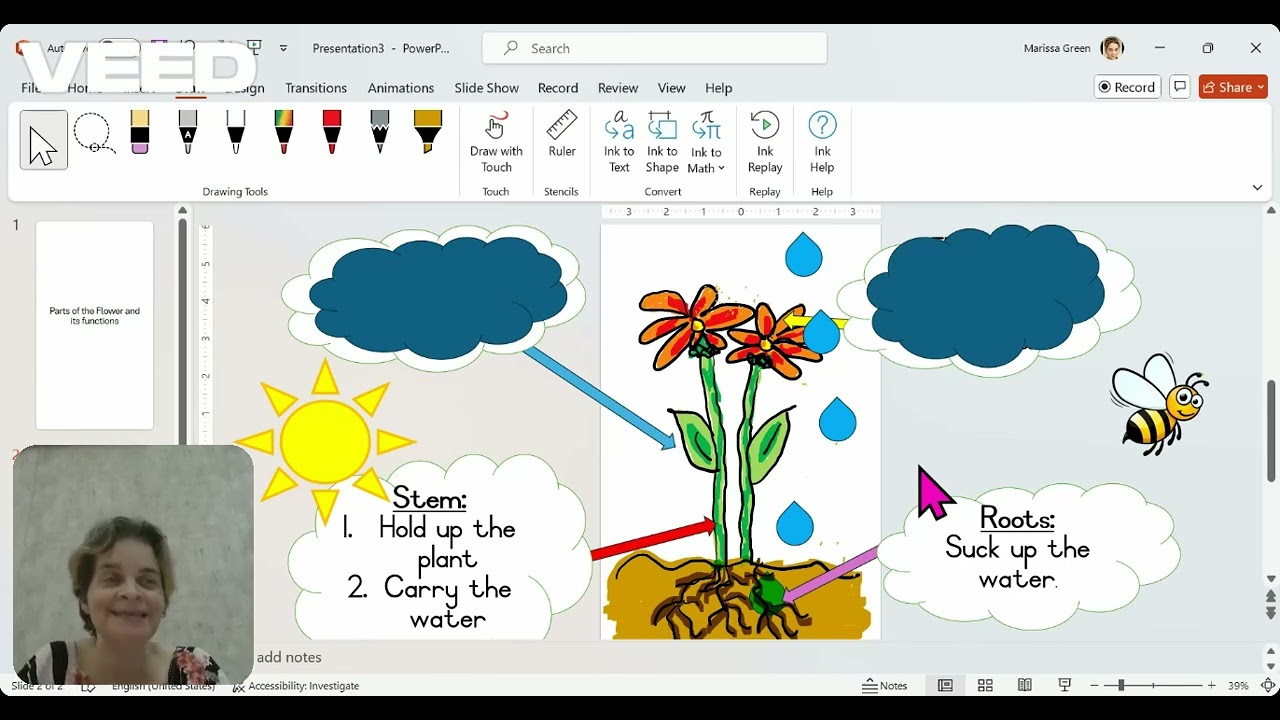This screenshot has width=1280, height=720.
Task: Select the Lasso Select tool
Action: 93,134
